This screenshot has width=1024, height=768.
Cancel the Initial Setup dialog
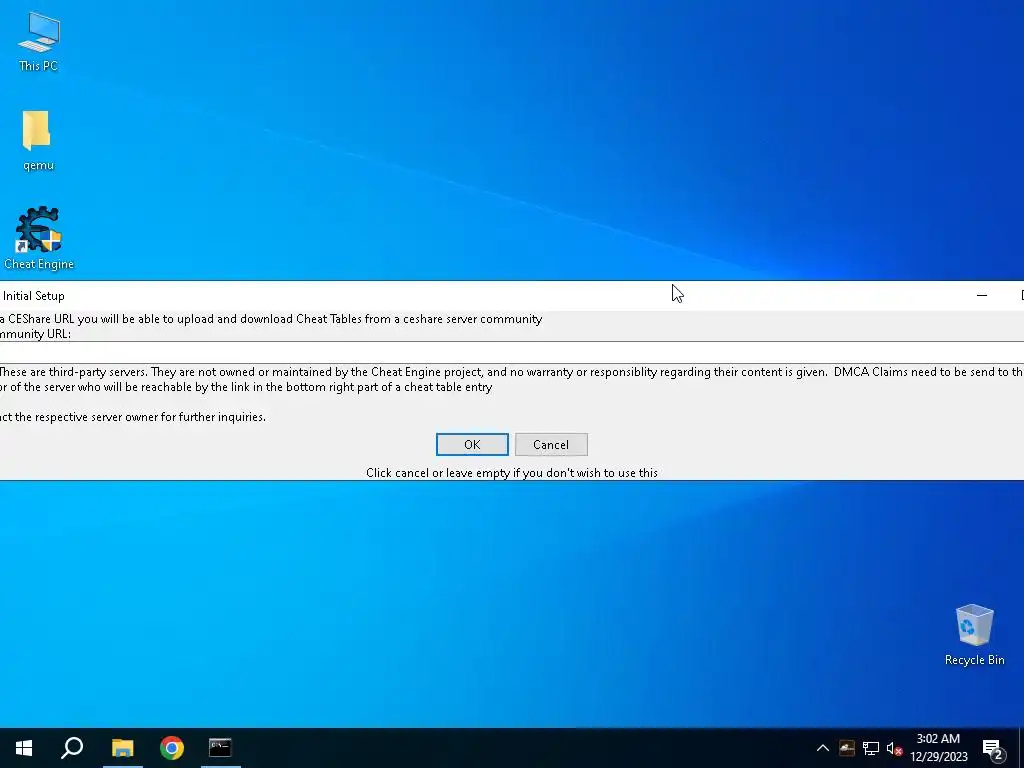coord(551,445)
